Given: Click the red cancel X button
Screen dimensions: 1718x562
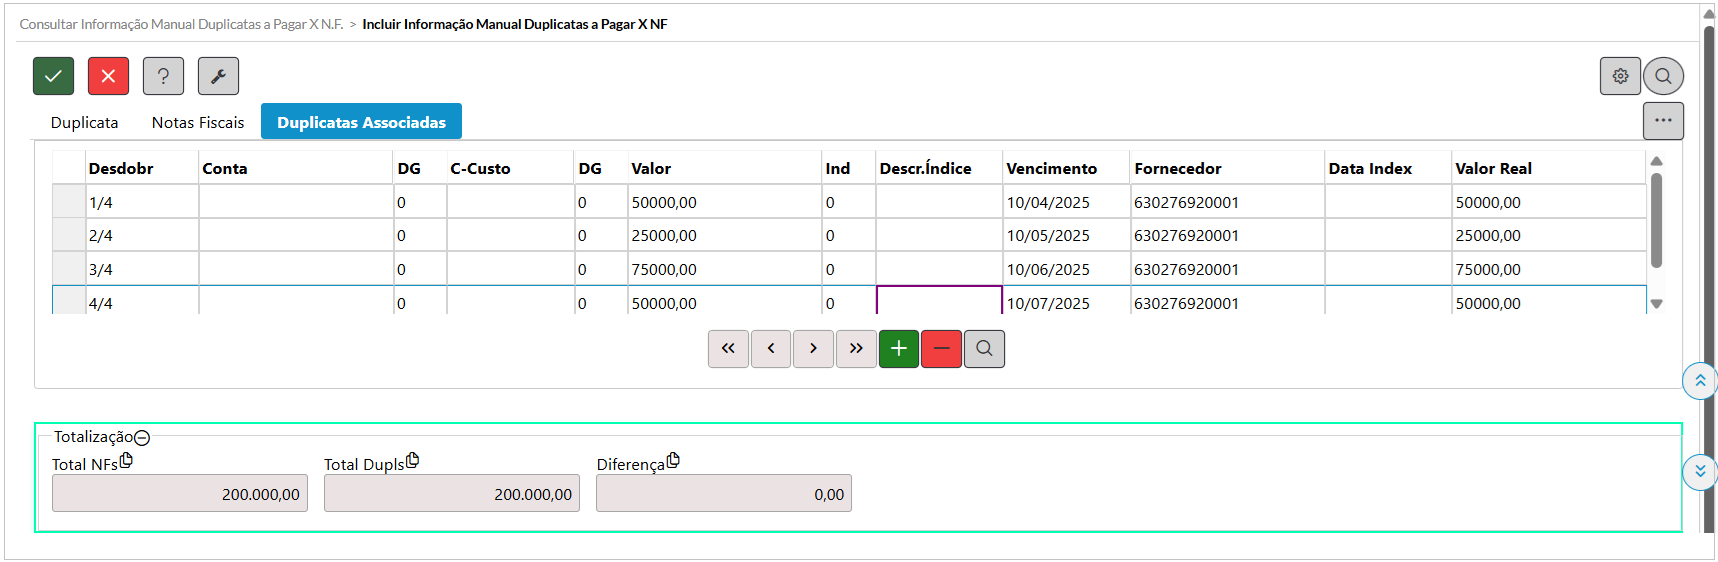Looking at the screenshot, I should click(x=108, y=76).
